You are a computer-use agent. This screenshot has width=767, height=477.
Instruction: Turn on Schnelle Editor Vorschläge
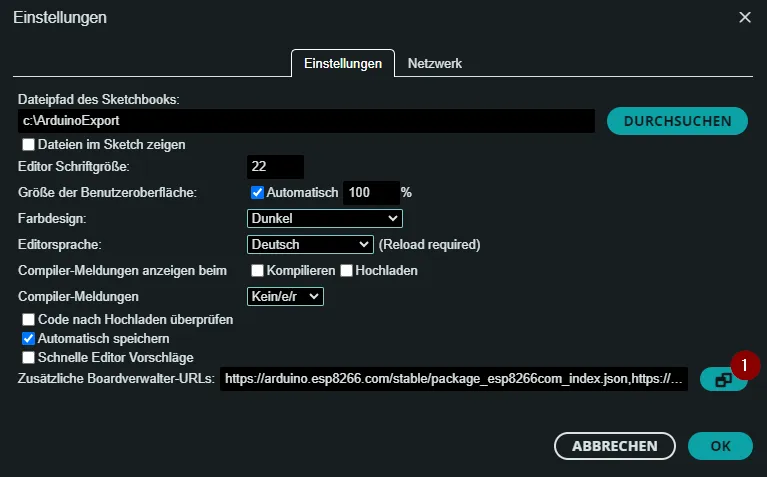28,357
